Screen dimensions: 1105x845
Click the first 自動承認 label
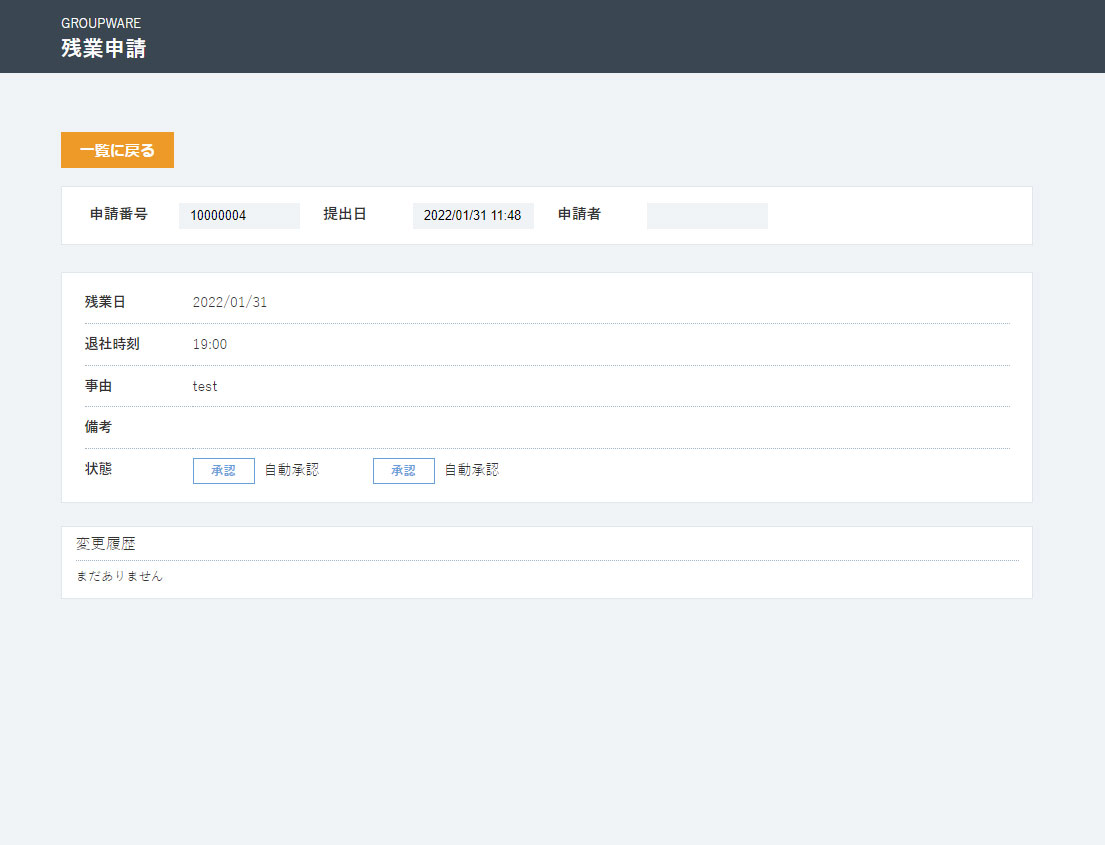click(292, 470)
